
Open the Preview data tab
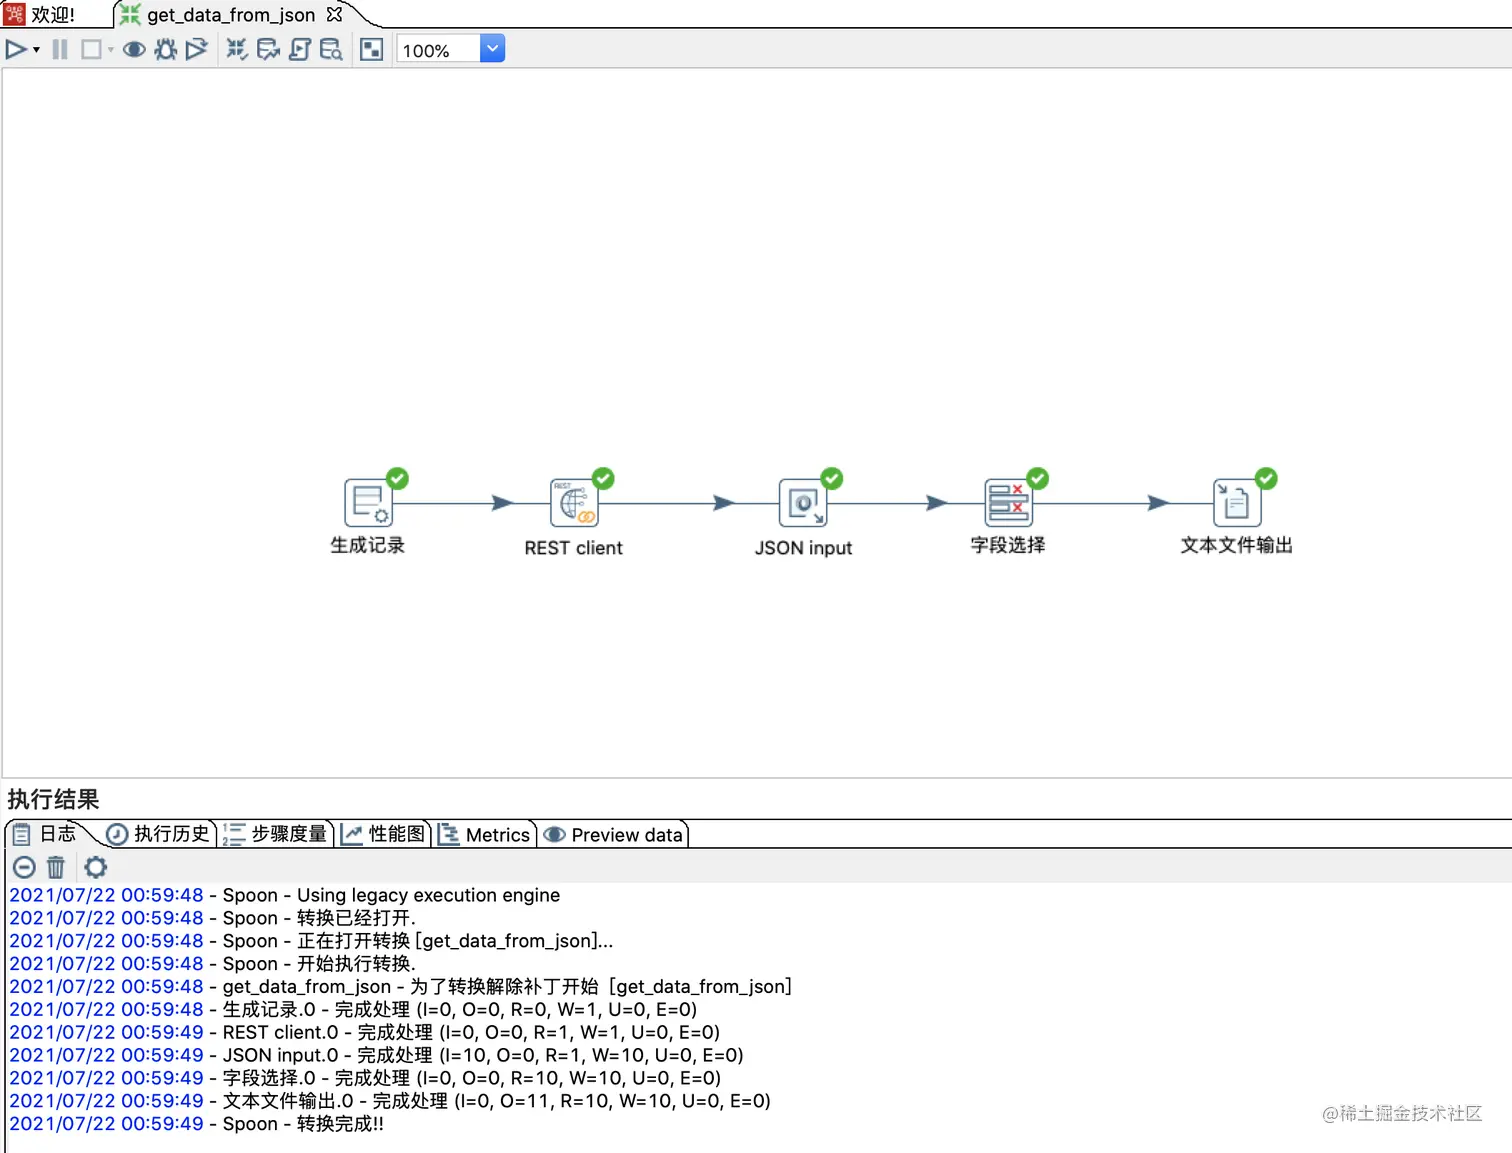click(x=614, y=834)
